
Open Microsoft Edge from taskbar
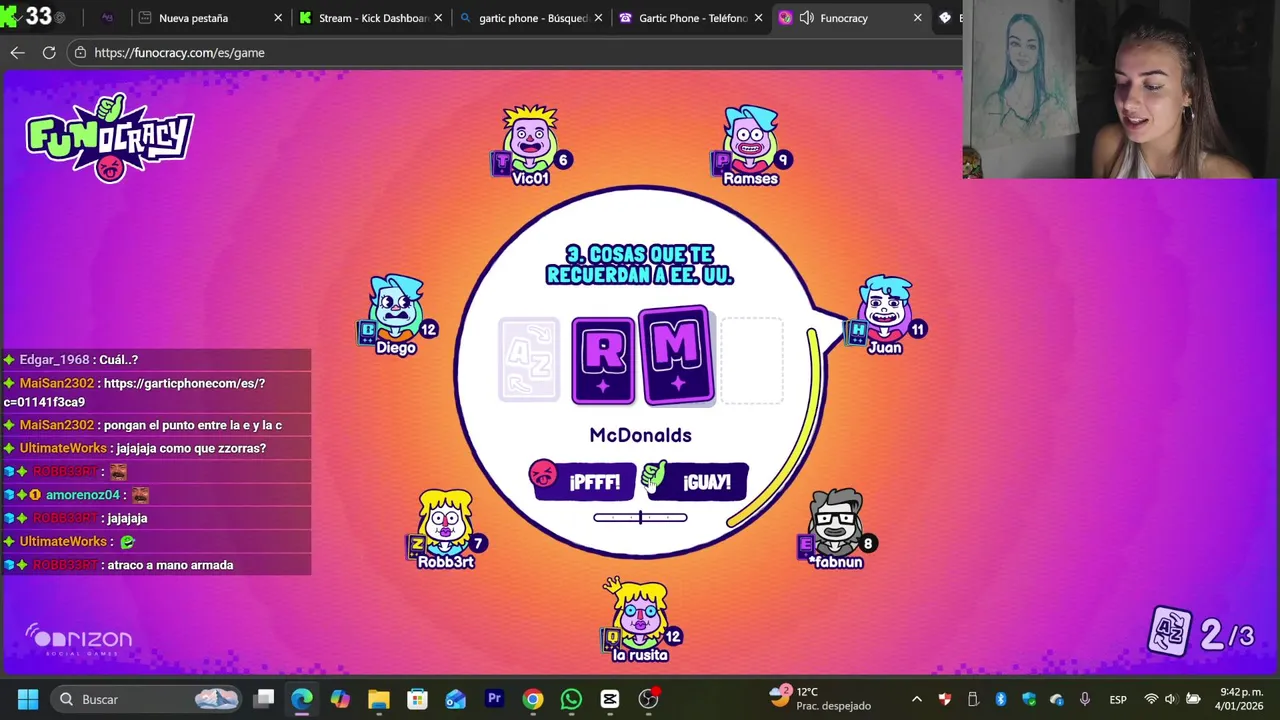[x=302, y=699]
